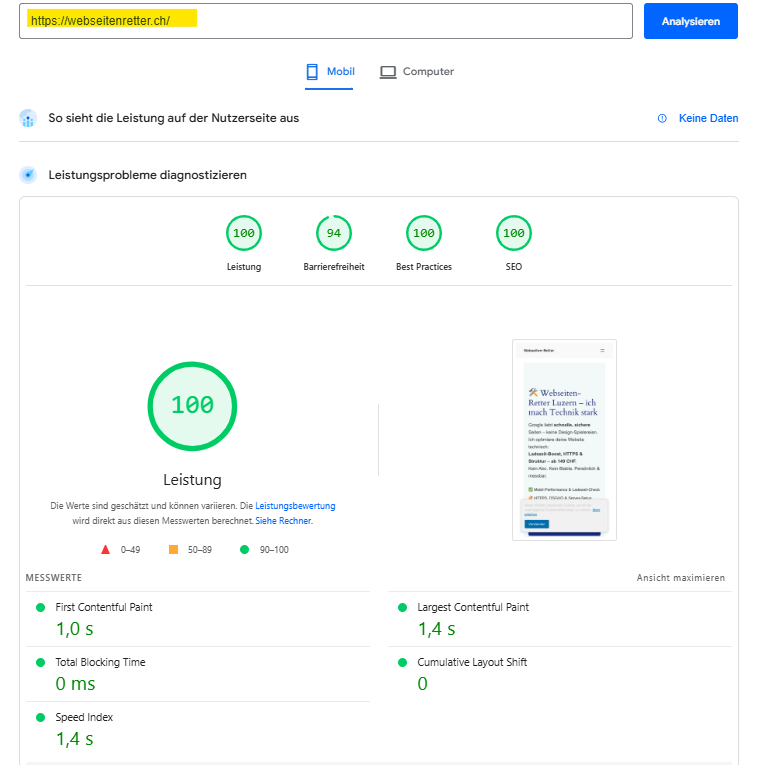775x765 pixels.
Task: Click the Total Blocking Time label
Action: pyautogui.click(x=100, y=662)
